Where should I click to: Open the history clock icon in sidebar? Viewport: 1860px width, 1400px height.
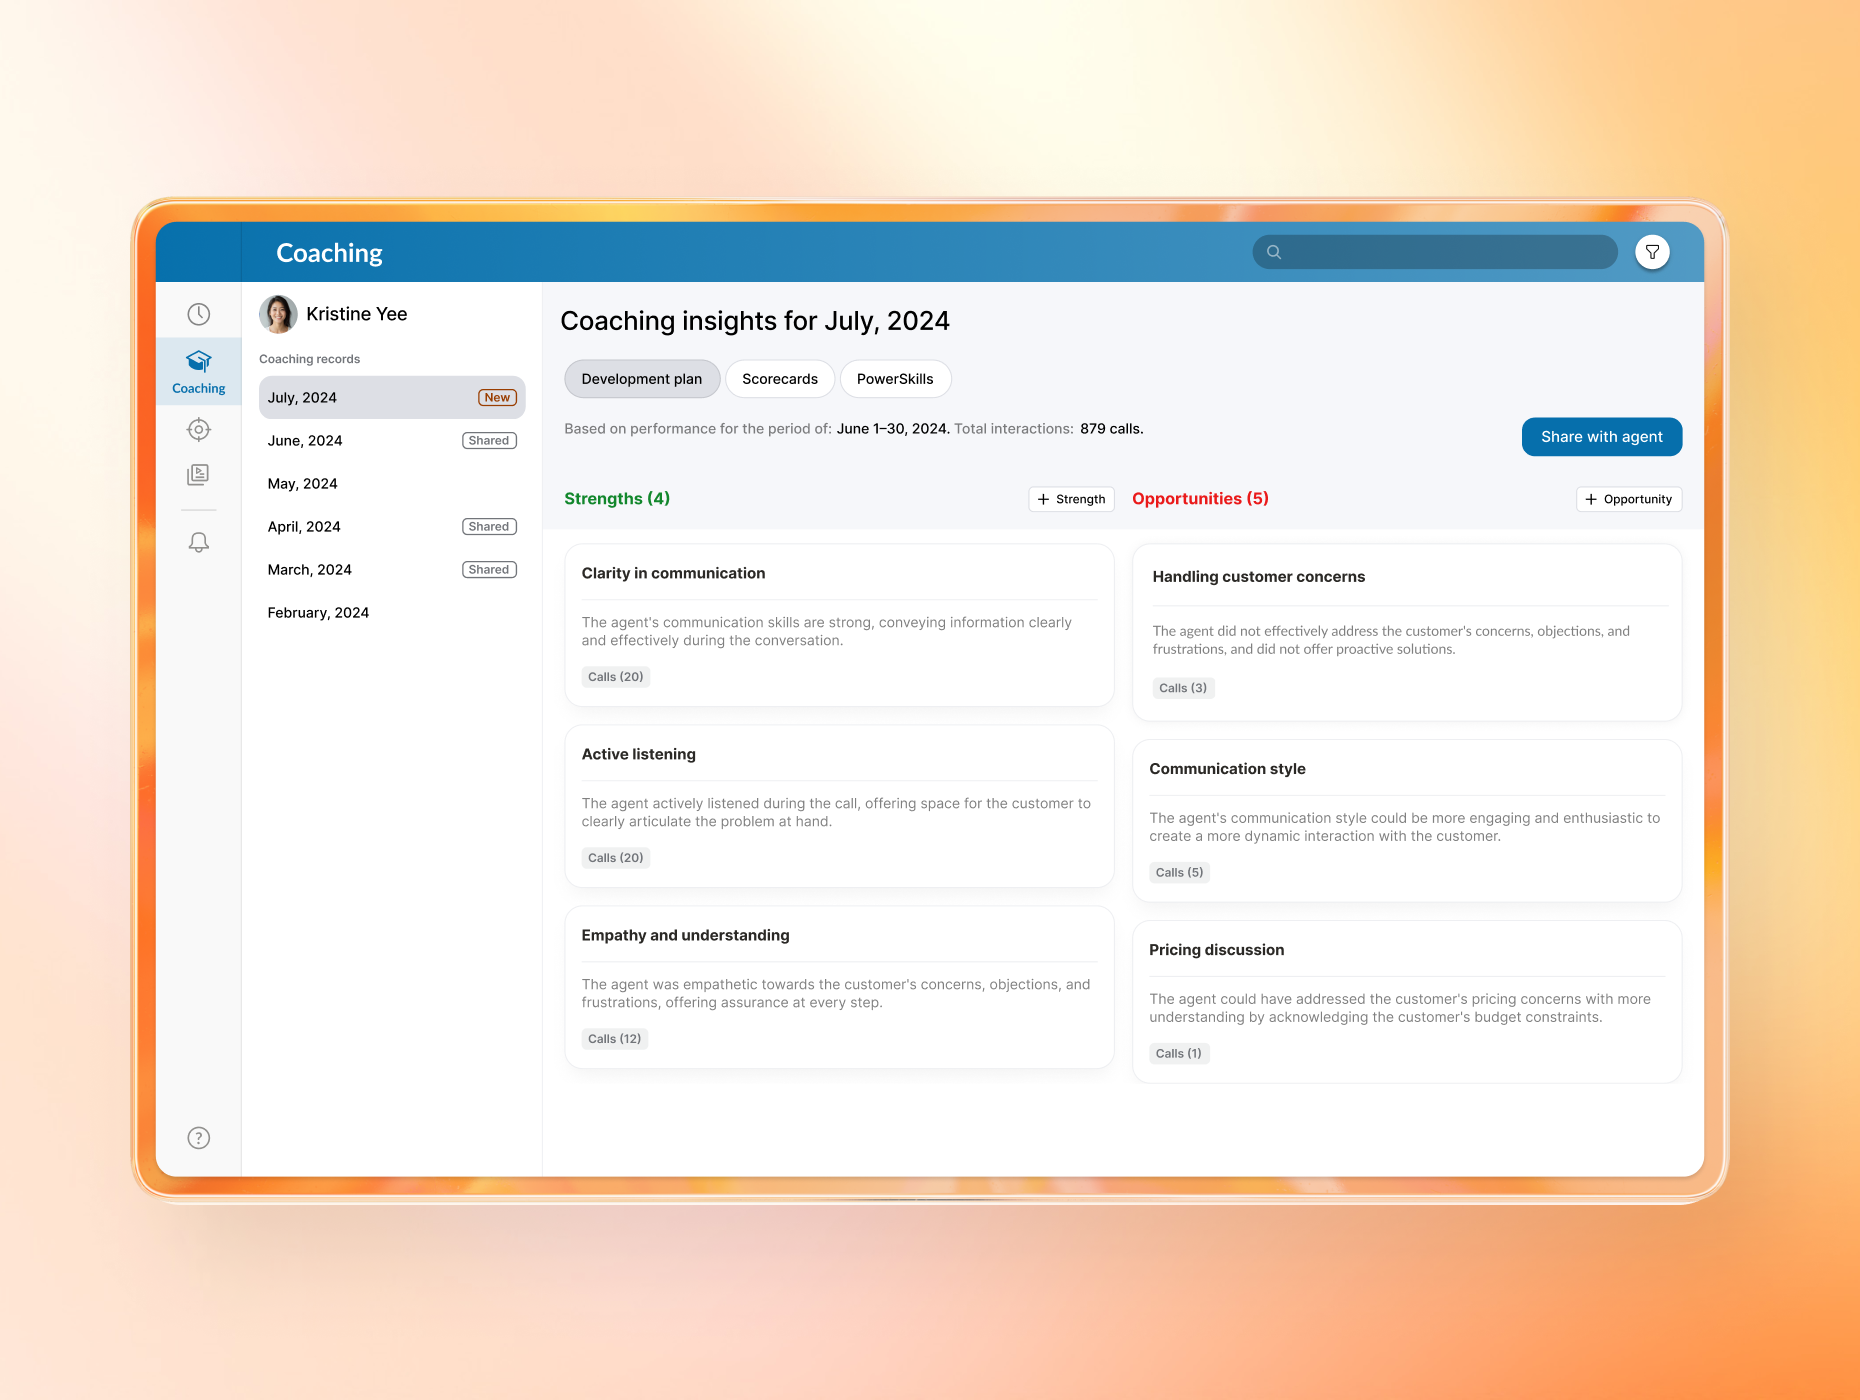(199, 314)
